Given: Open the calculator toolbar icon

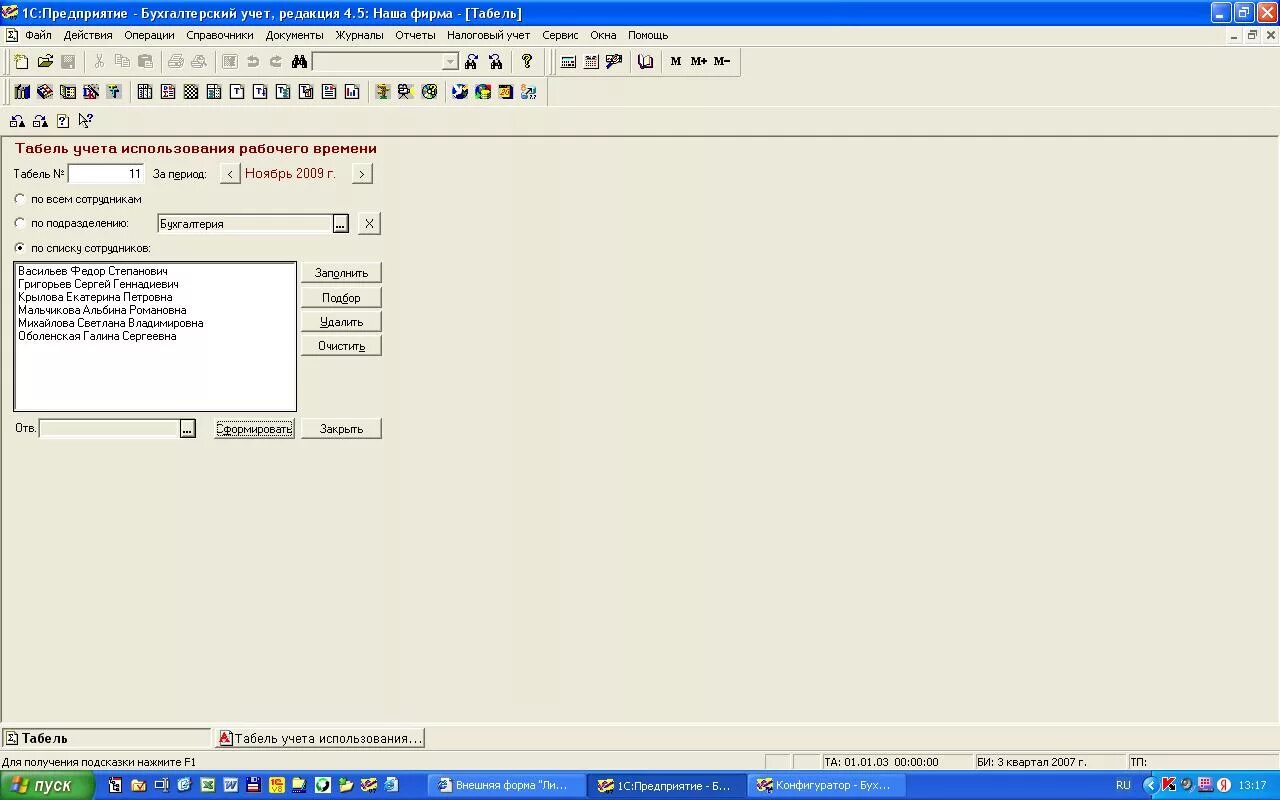Looking at the screenshot, I should point(568,61).
